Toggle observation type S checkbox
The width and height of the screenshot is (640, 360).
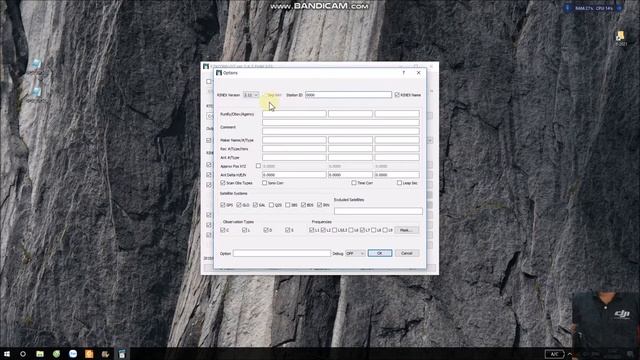pos(288,230)
